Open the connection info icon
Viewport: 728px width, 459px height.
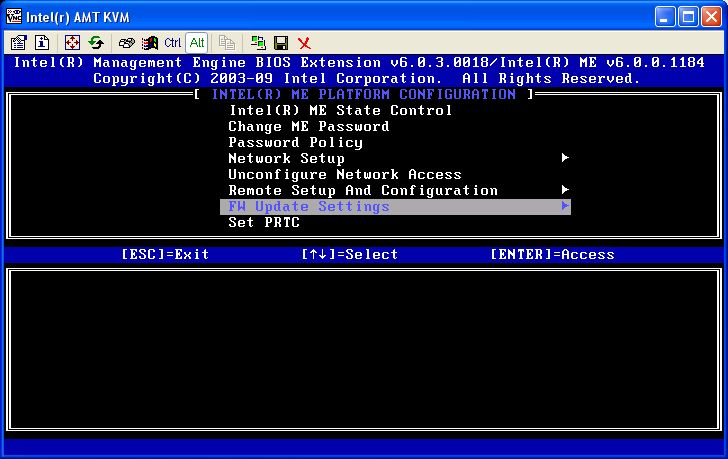(42, 43)
